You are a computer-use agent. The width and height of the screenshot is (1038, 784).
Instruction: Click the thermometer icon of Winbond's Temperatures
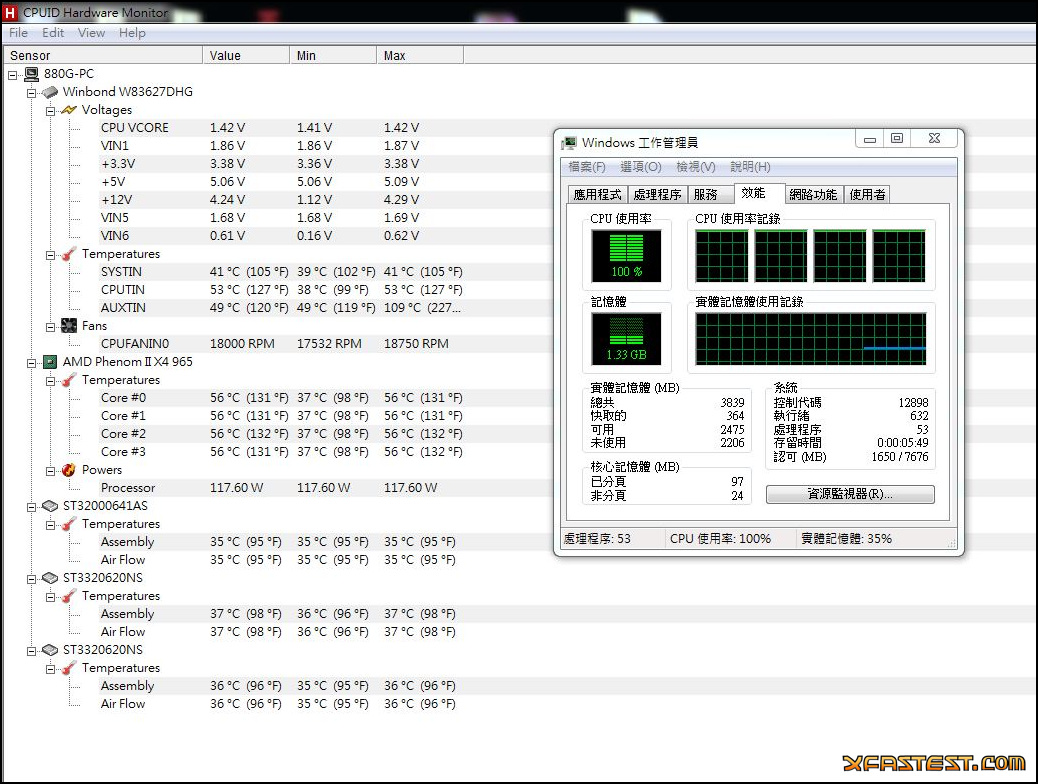[69, 254]
